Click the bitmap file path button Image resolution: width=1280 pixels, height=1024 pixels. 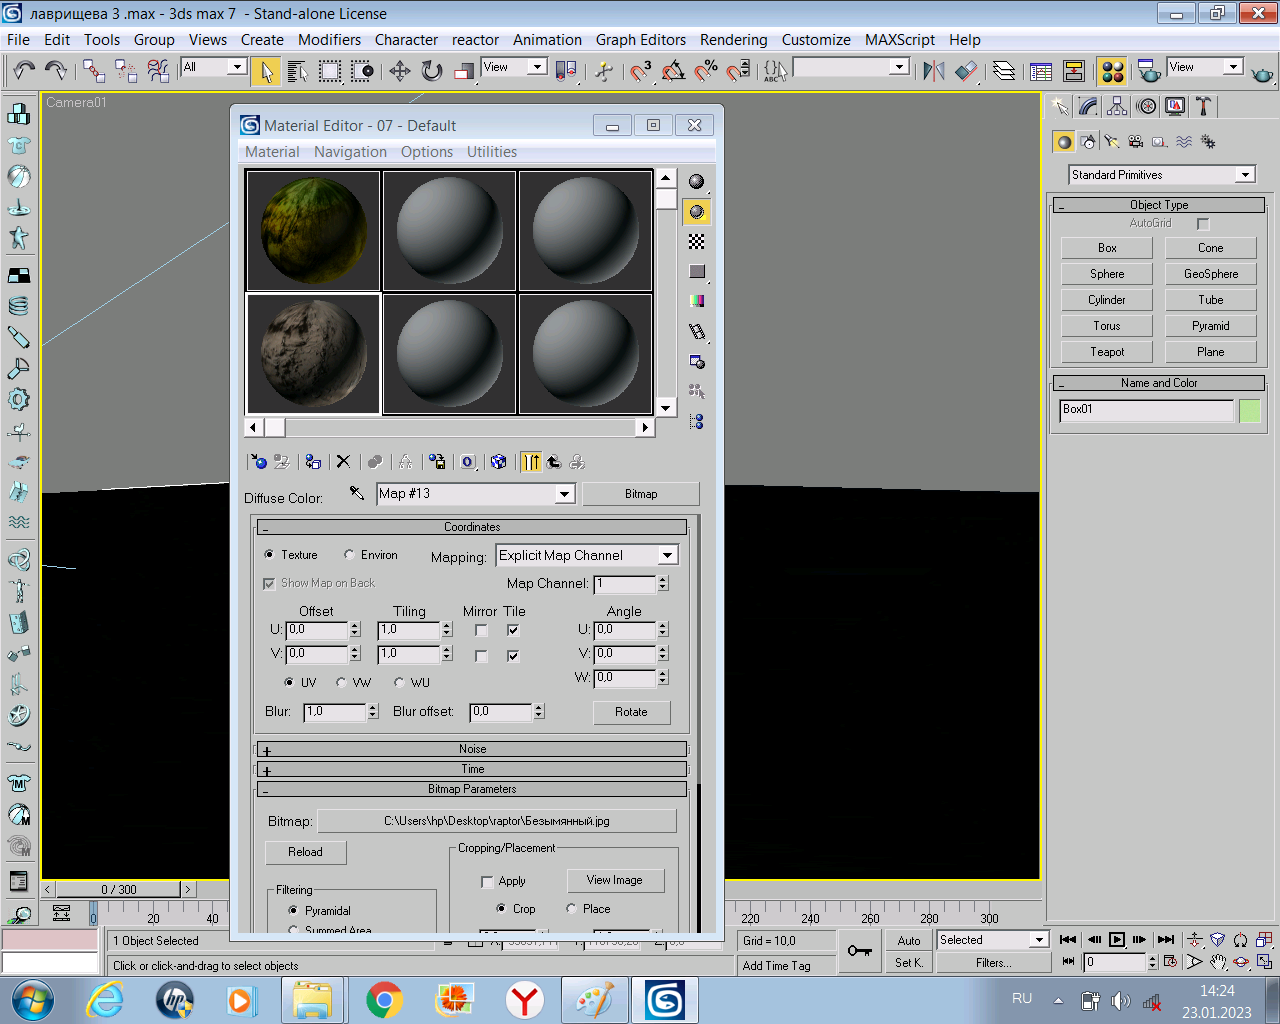pos(497,821)
